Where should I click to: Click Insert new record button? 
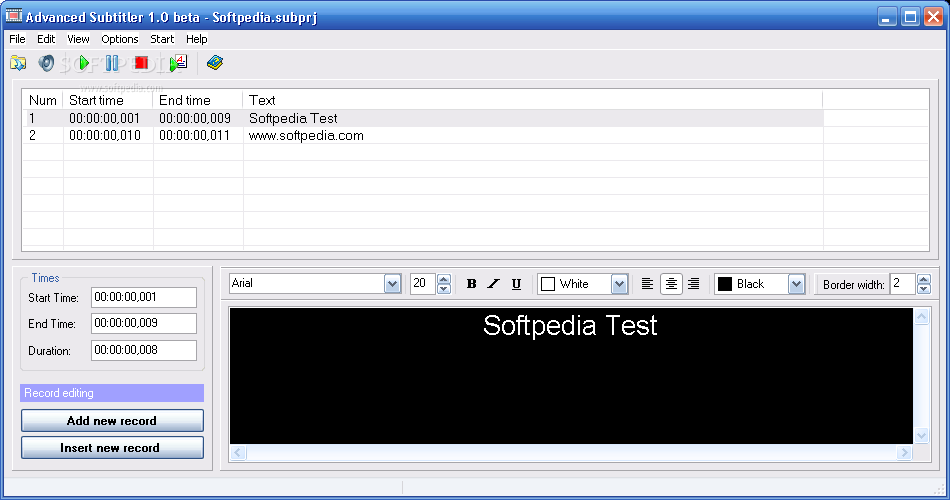112,448
